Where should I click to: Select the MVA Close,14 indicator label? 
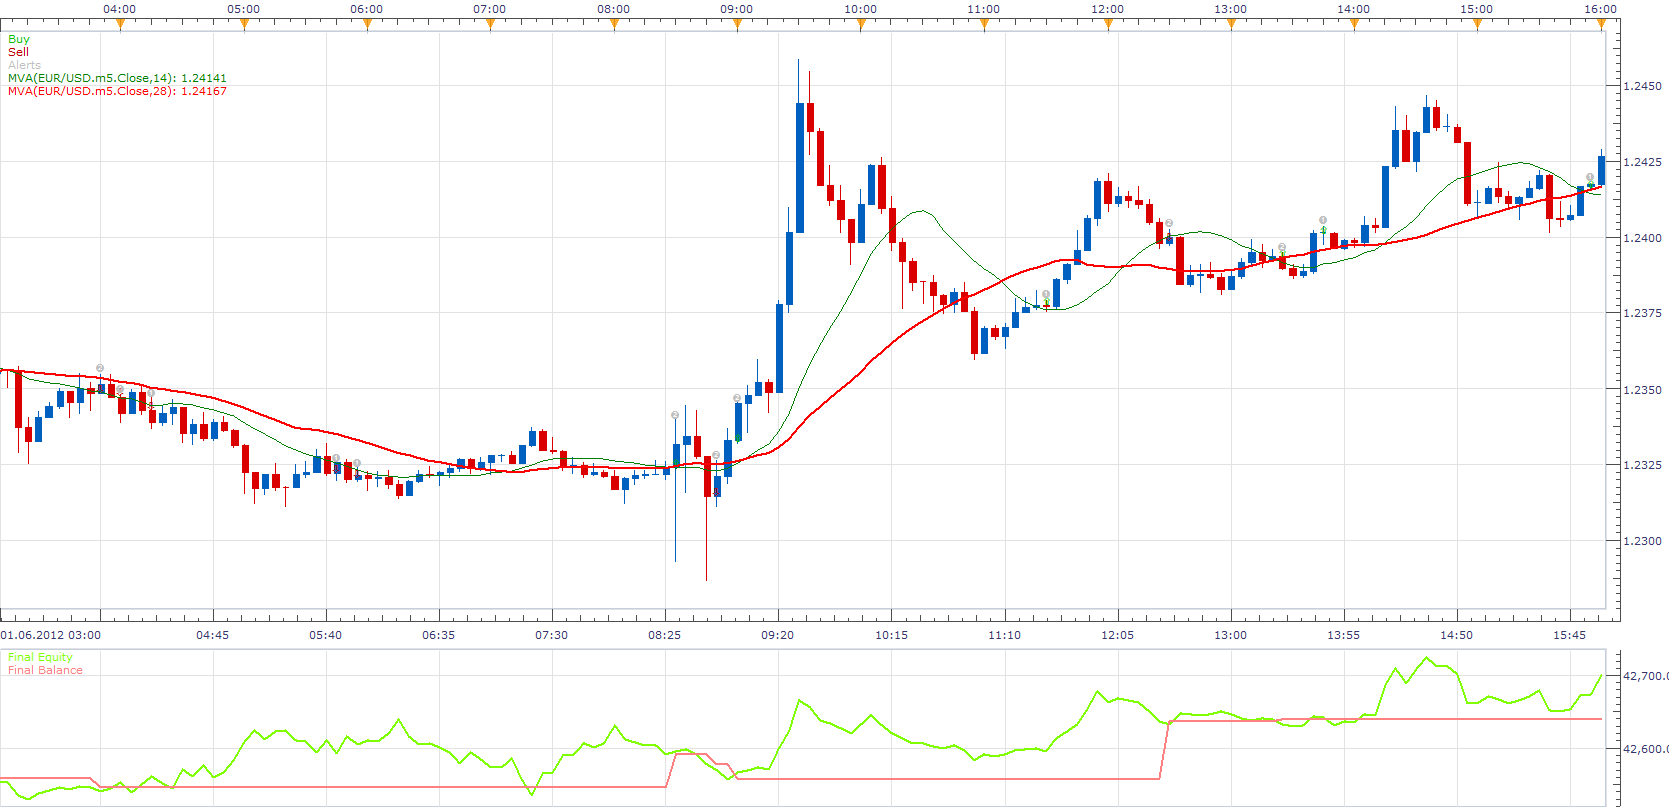(117, 78)
